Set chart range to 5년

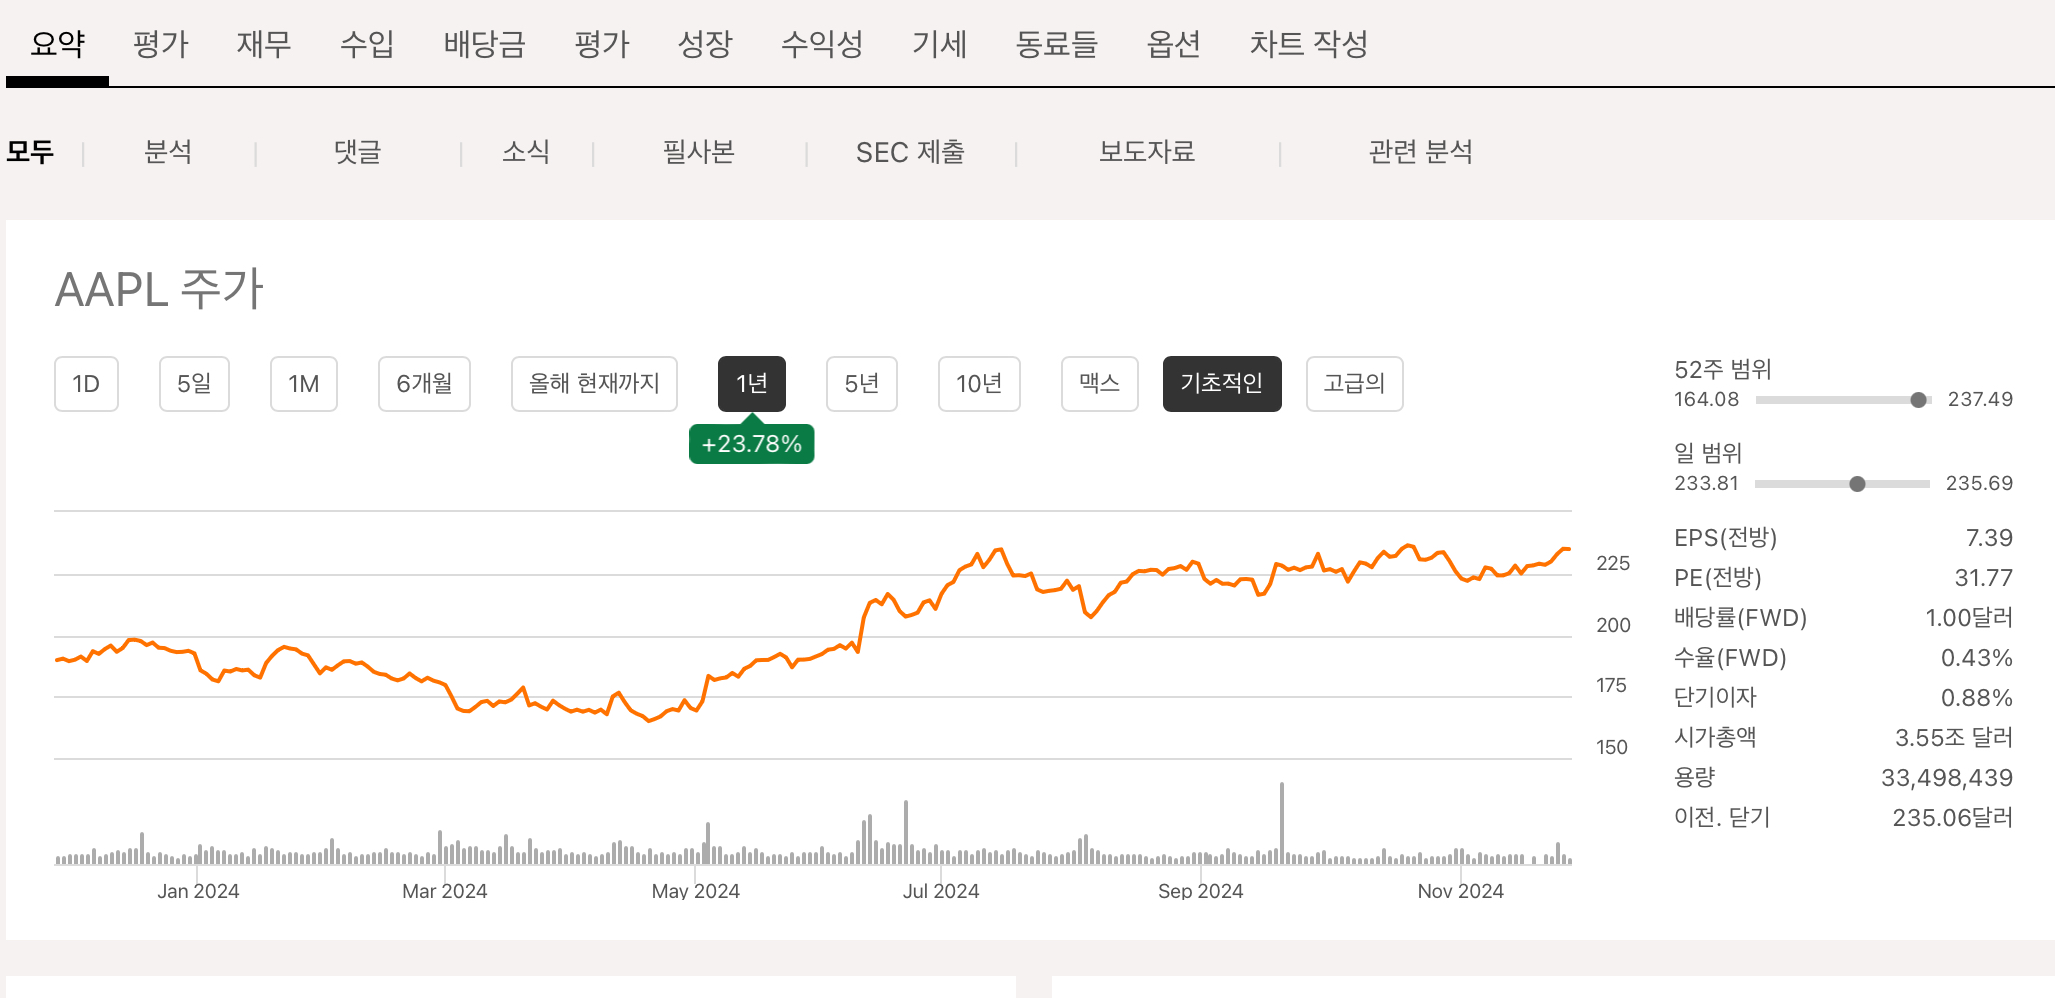[862, 384]
